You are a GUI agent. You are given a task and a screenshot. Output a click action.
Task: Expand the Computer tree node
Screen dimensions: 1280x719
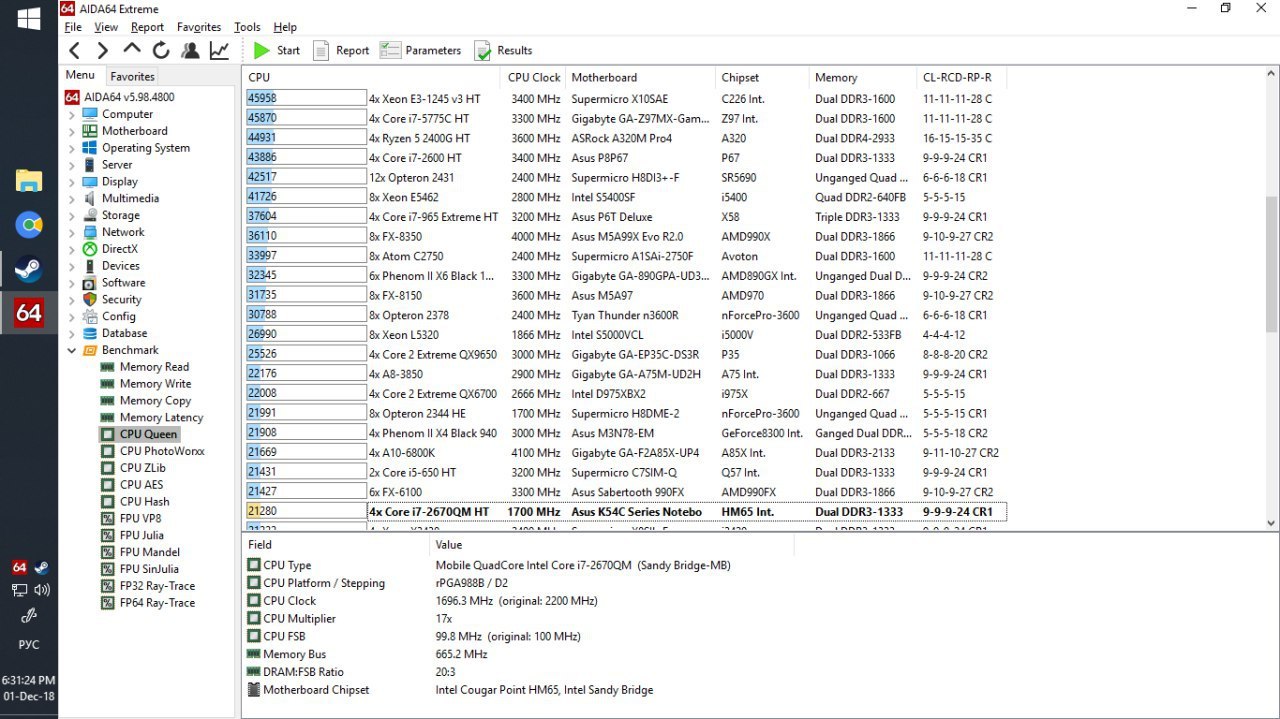[72, 115]
